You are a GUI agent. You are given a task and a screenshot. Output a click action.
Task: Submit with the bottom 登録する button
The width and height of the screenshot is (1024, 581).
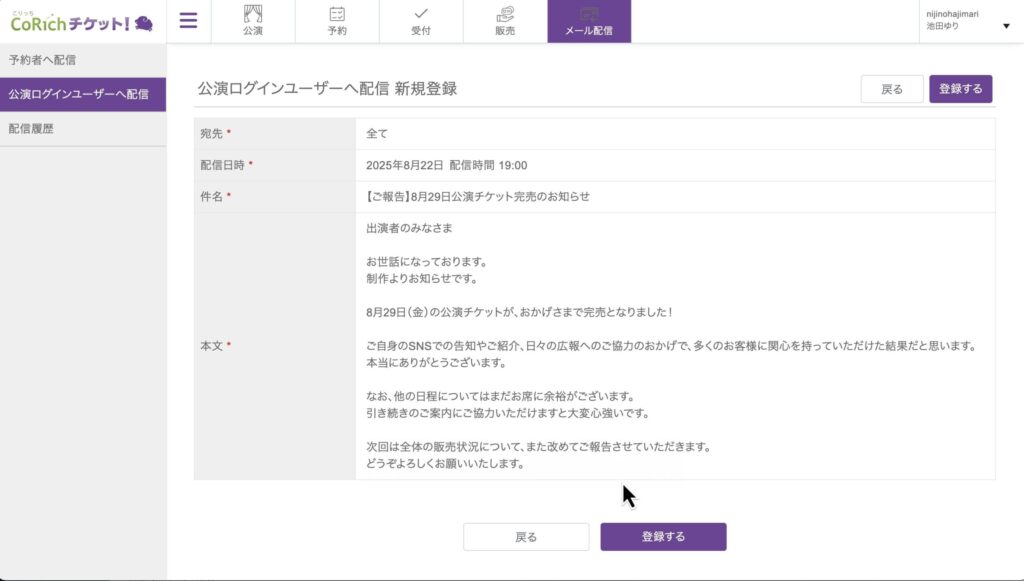(663, 537)
